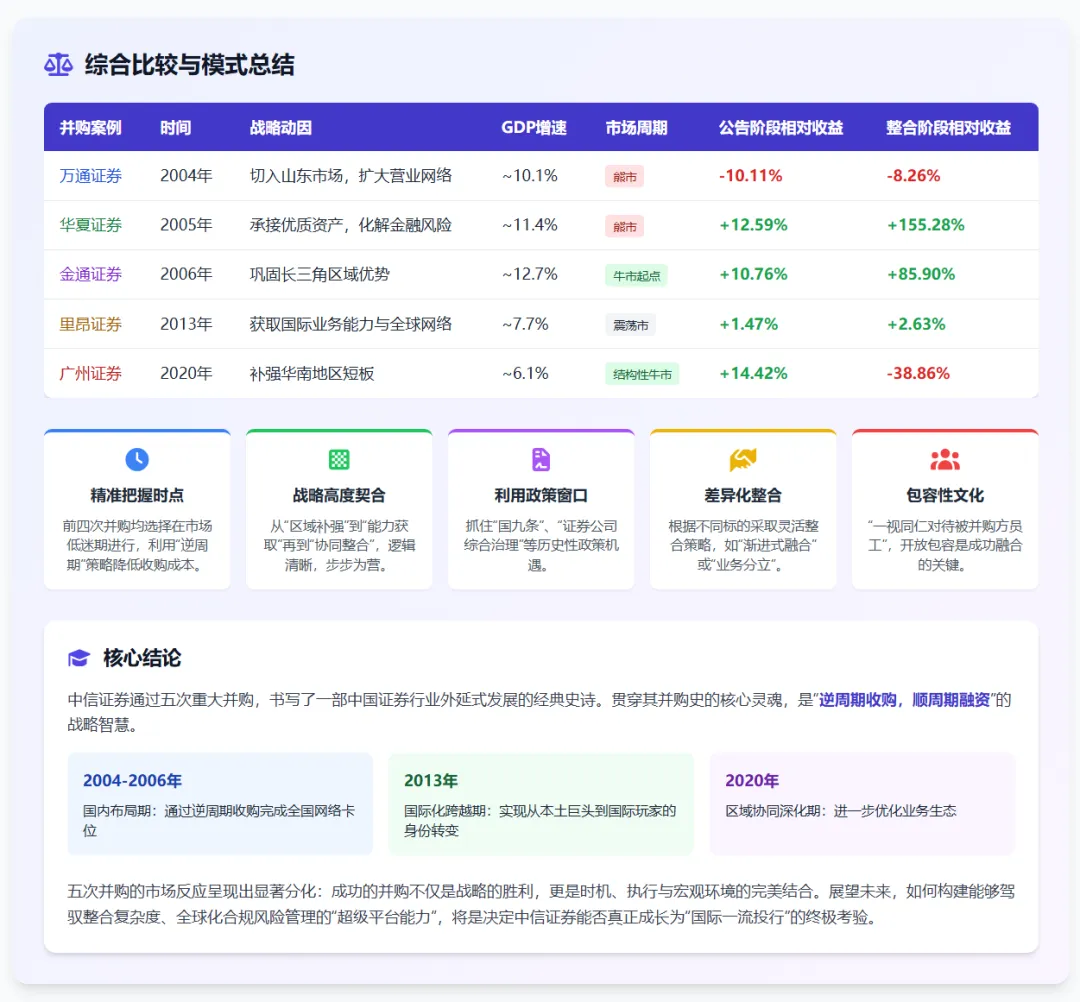Viewport: 1080px width, 1002px height.
Task: Click the 战略高度契合 card title
Action: point(339,495)
